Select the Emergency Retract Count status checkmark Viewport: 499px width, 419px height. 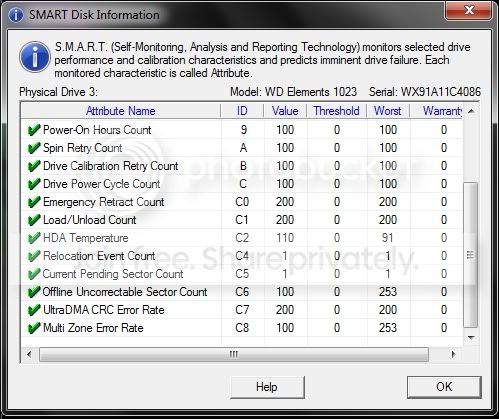coord(34,202)
